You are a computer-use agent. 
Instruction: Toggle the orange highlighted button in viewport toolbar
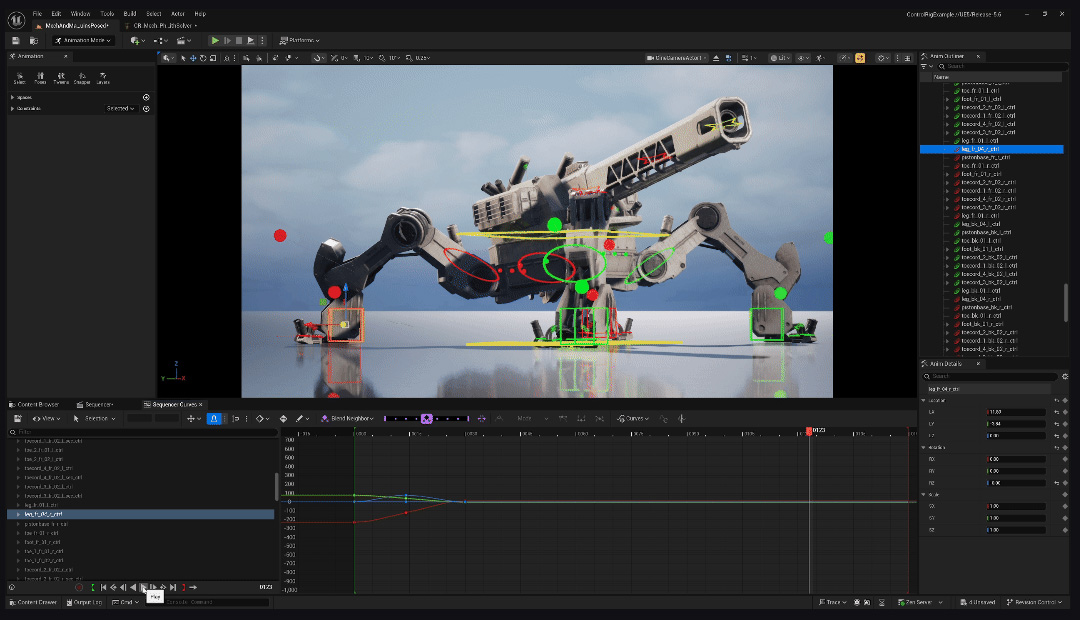coord(859,58)
